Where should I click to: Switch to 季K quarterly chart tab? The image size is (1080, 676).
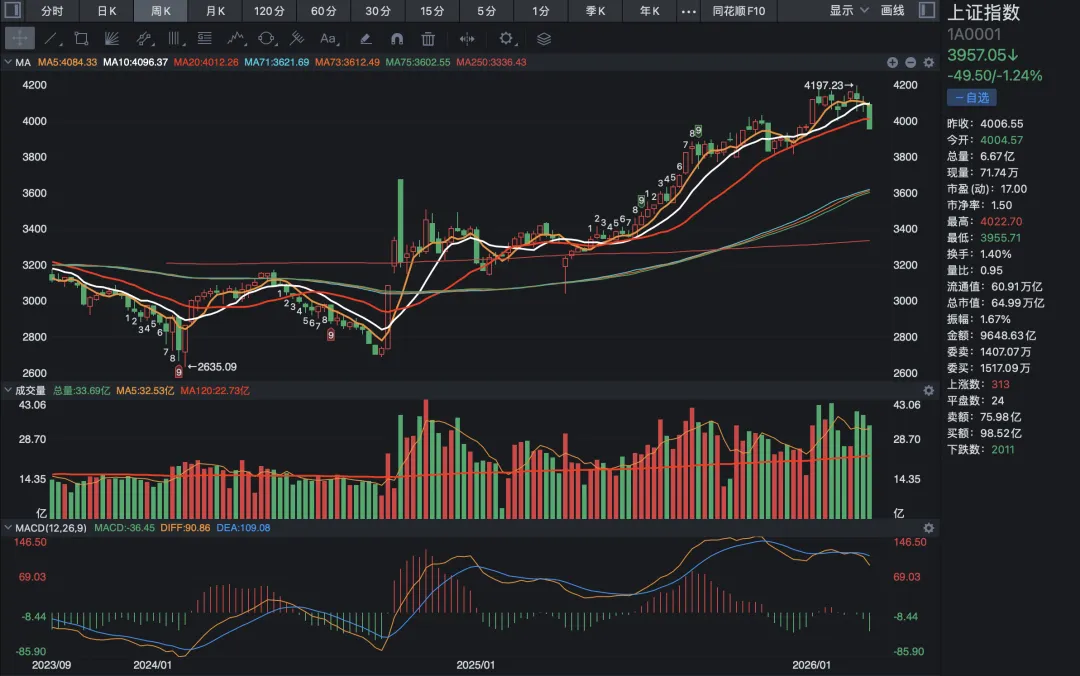595,11
